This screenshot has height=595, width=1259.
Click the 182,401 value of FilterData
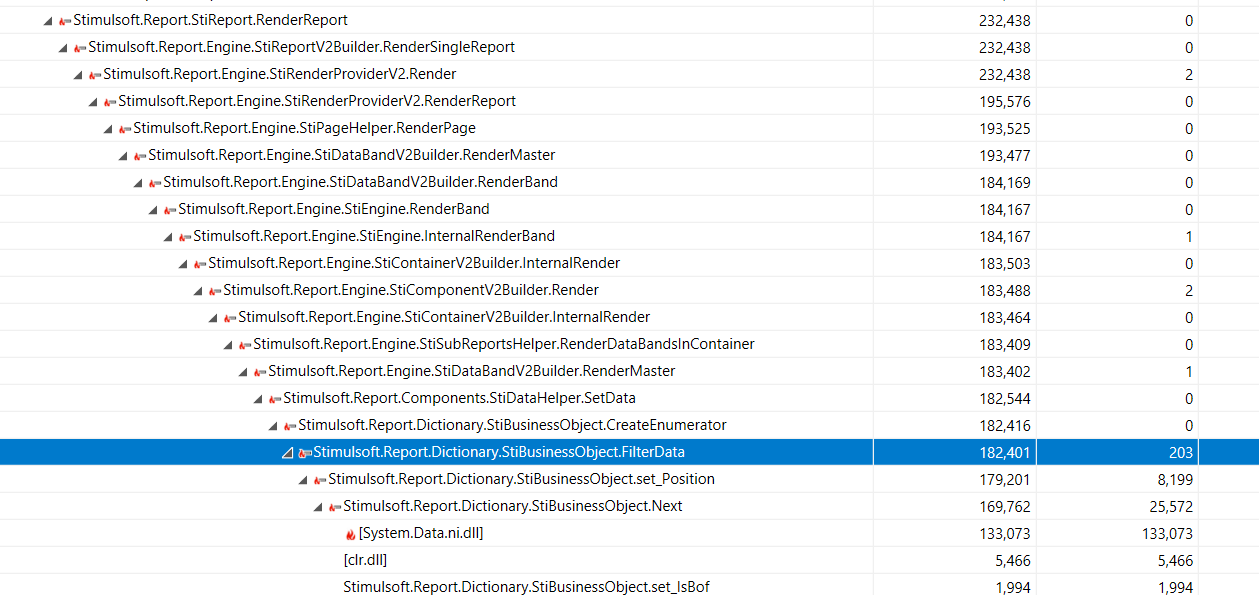point(1004,453)
